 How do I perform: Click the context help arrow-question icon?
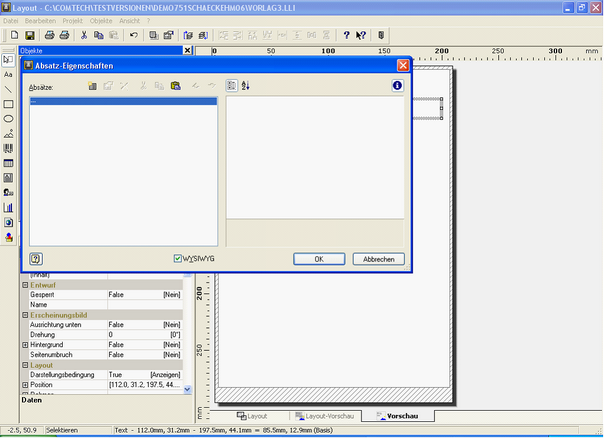(x=361, y=35)
